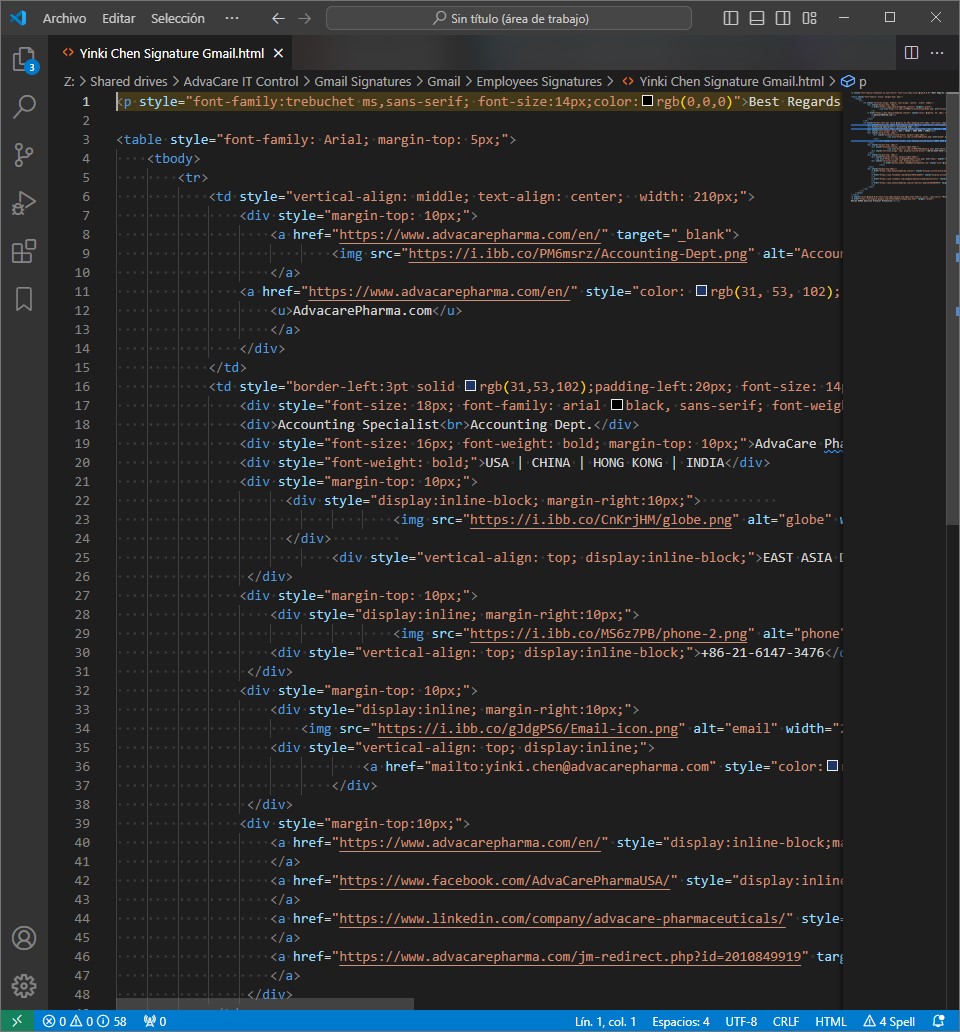Image resolution: width=960 pixels, height=1032 pixels.
Task: Go back with the left arrow
Action: click(x=278, y=18)
